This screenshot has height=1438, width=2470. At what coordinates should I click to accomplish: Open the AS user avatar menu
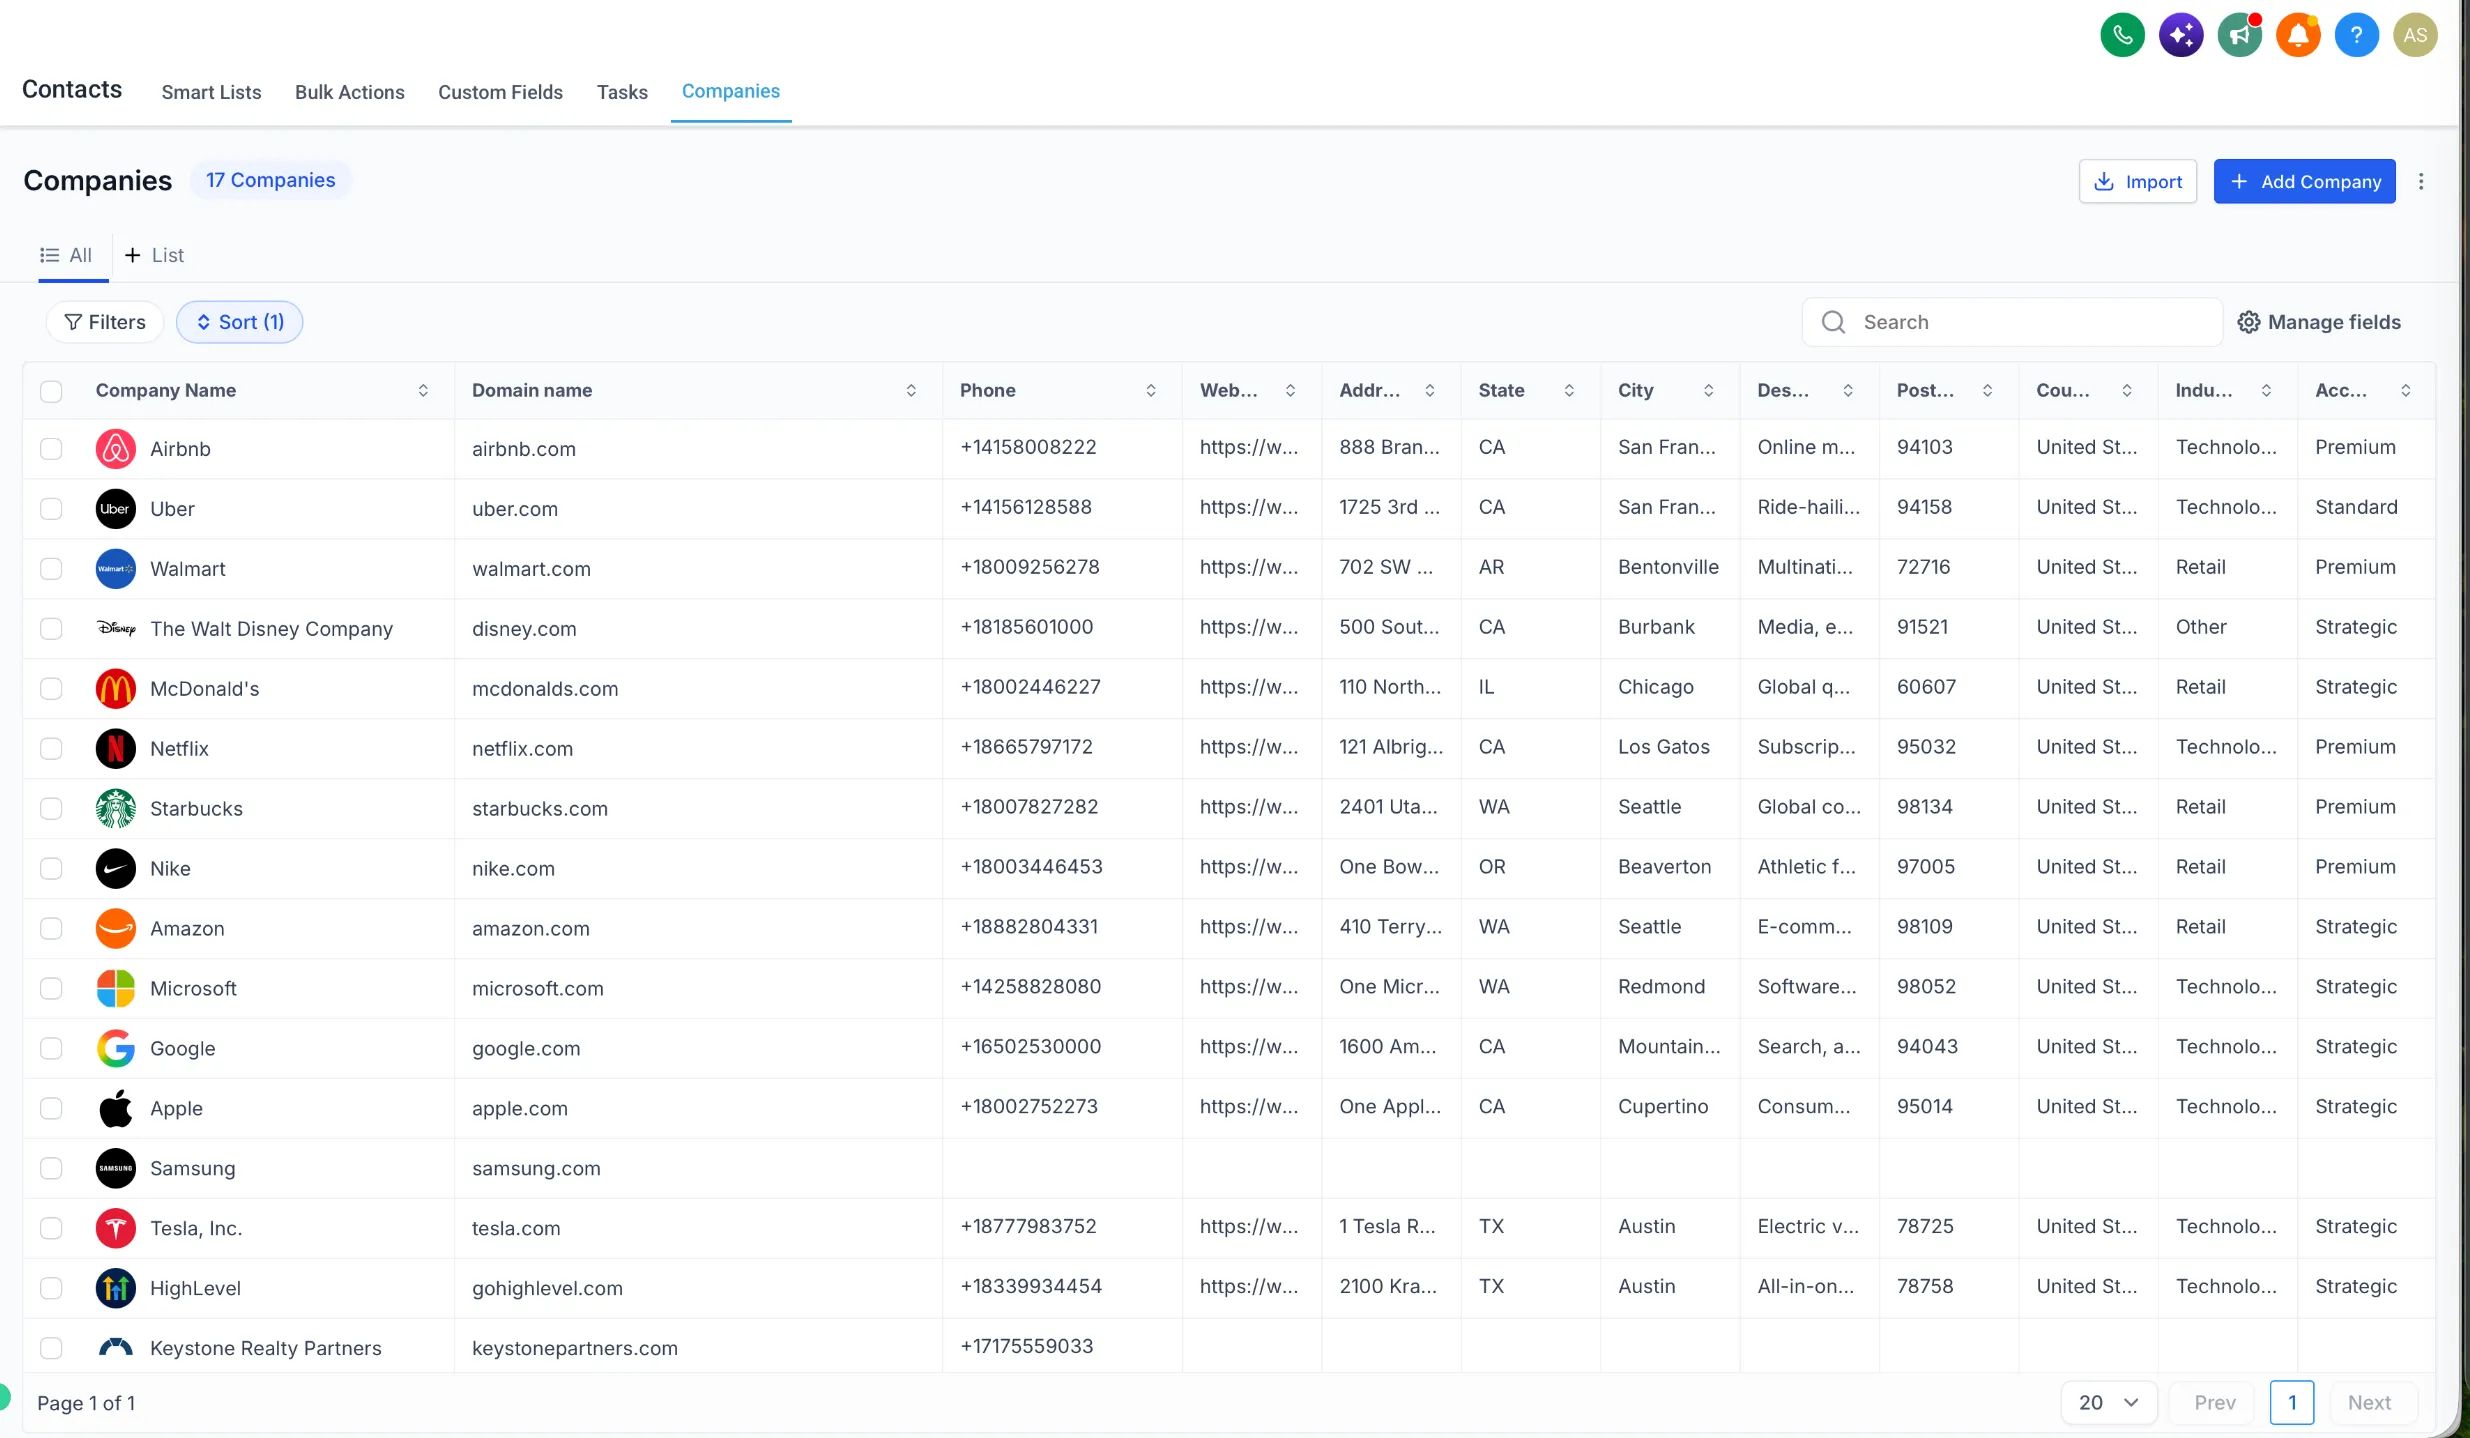click(x=2415, y=36)
